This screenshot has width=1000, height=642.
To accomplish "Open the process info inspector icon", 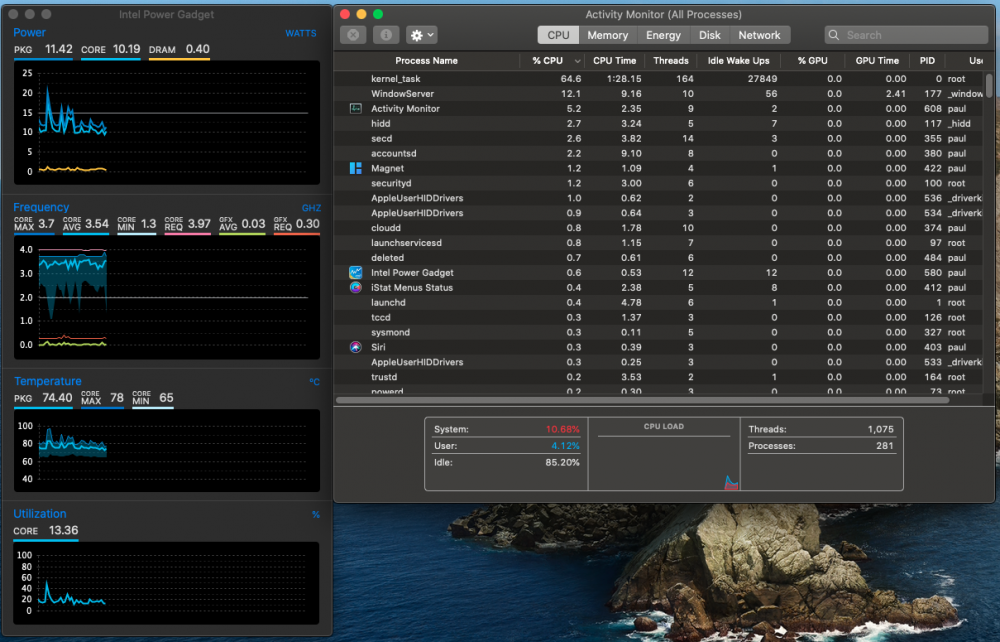I will 386,35.
